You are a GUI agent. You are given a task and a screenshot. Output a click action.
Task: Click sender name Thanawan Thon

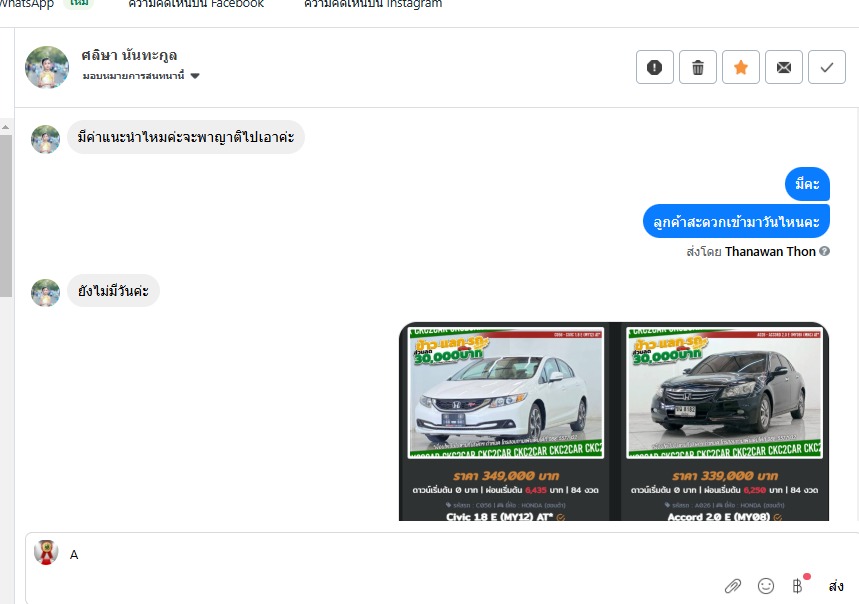(770, 251)
